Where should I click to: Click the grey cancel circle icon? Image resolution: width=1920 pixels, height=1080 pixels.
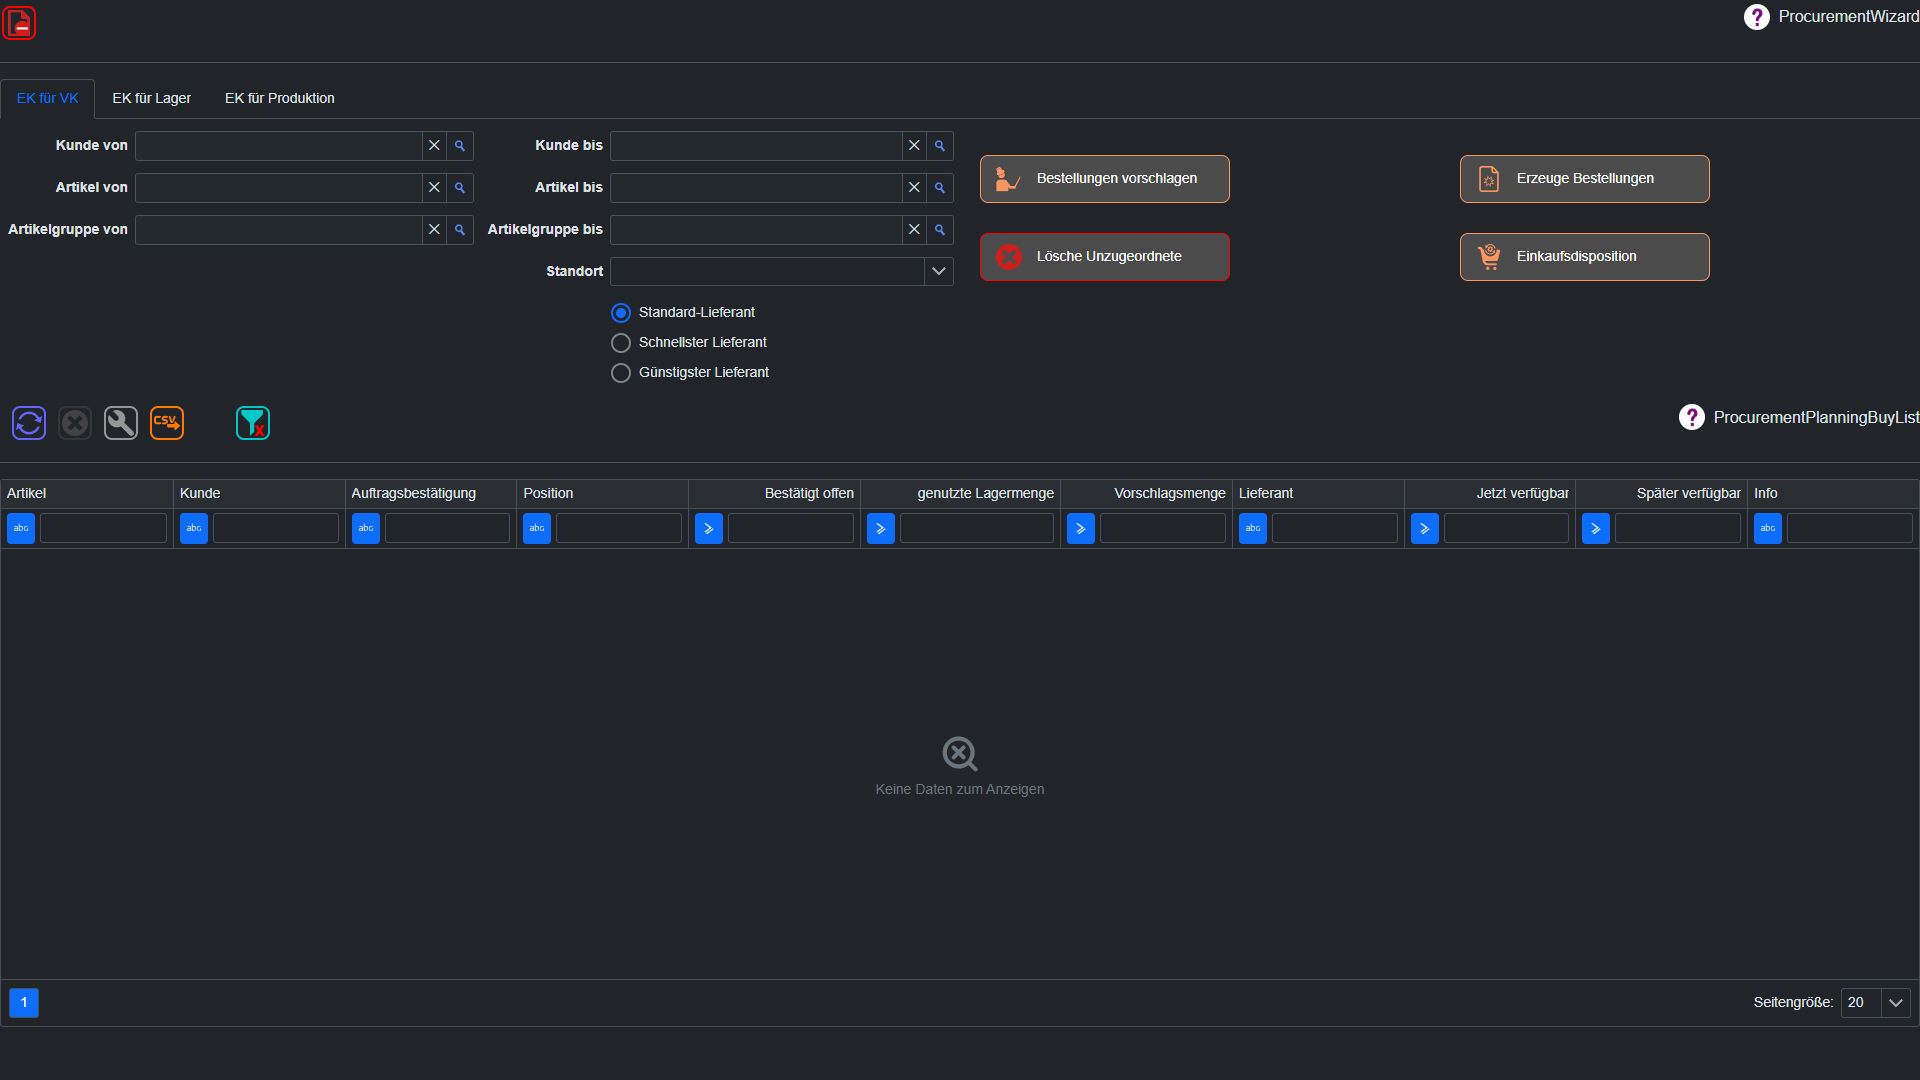click(x=75, y=423)
